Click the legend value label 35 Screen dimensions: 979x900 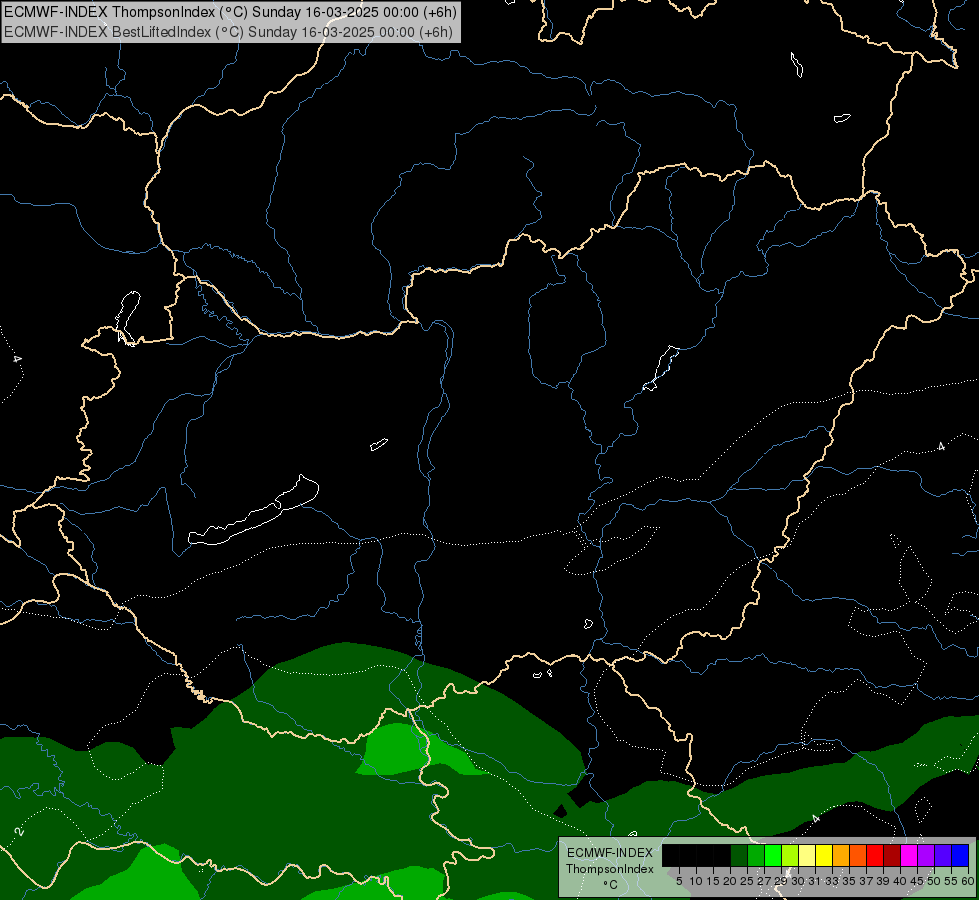pyautogui.click(x=849, y=881)
